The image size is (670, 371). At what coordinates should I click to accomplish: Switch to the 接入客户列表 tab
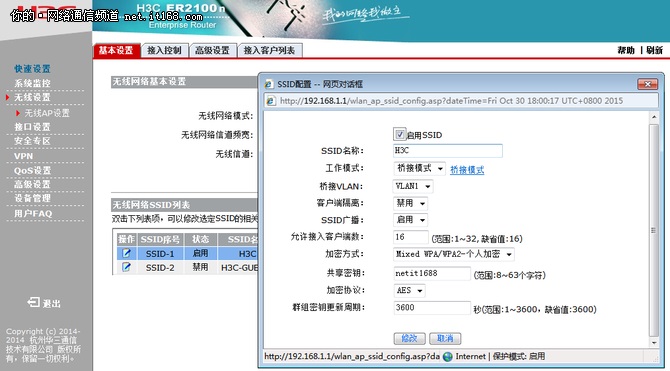pyautogui.click(x=270, y=50)
